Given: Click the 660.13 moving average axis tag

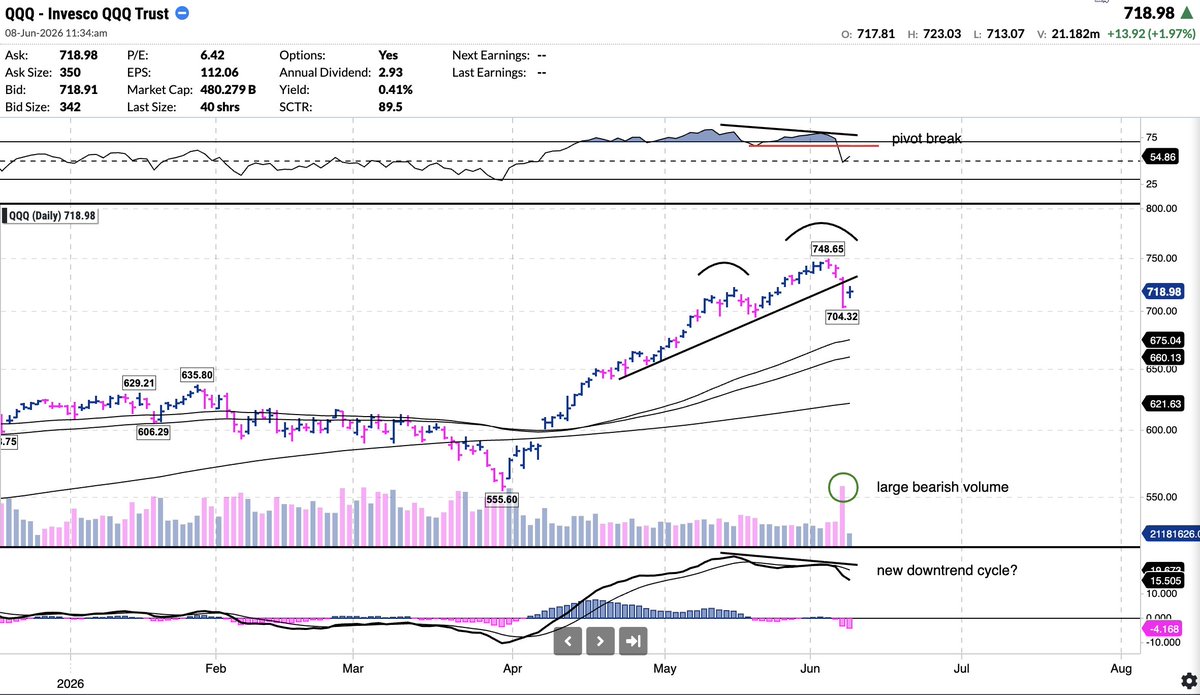Looking at the screenshot, I should [x=1166, y=357].
